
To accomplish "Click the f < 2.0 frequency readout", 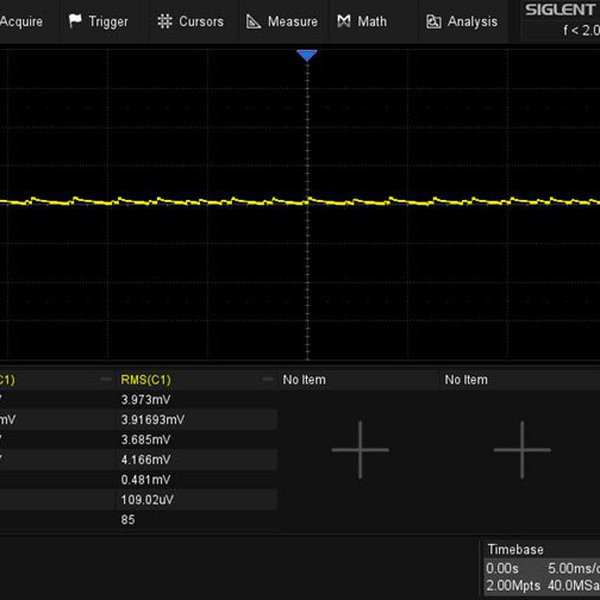I will coord(581,30).
